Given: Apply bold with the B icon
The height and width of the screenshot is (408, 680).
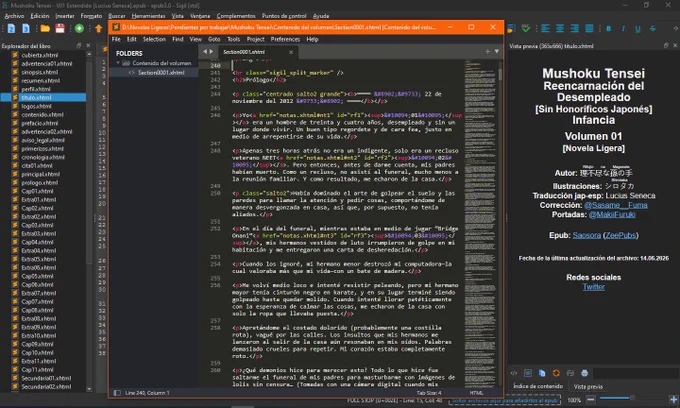Looking at the screenshot, I should (608, 29).
